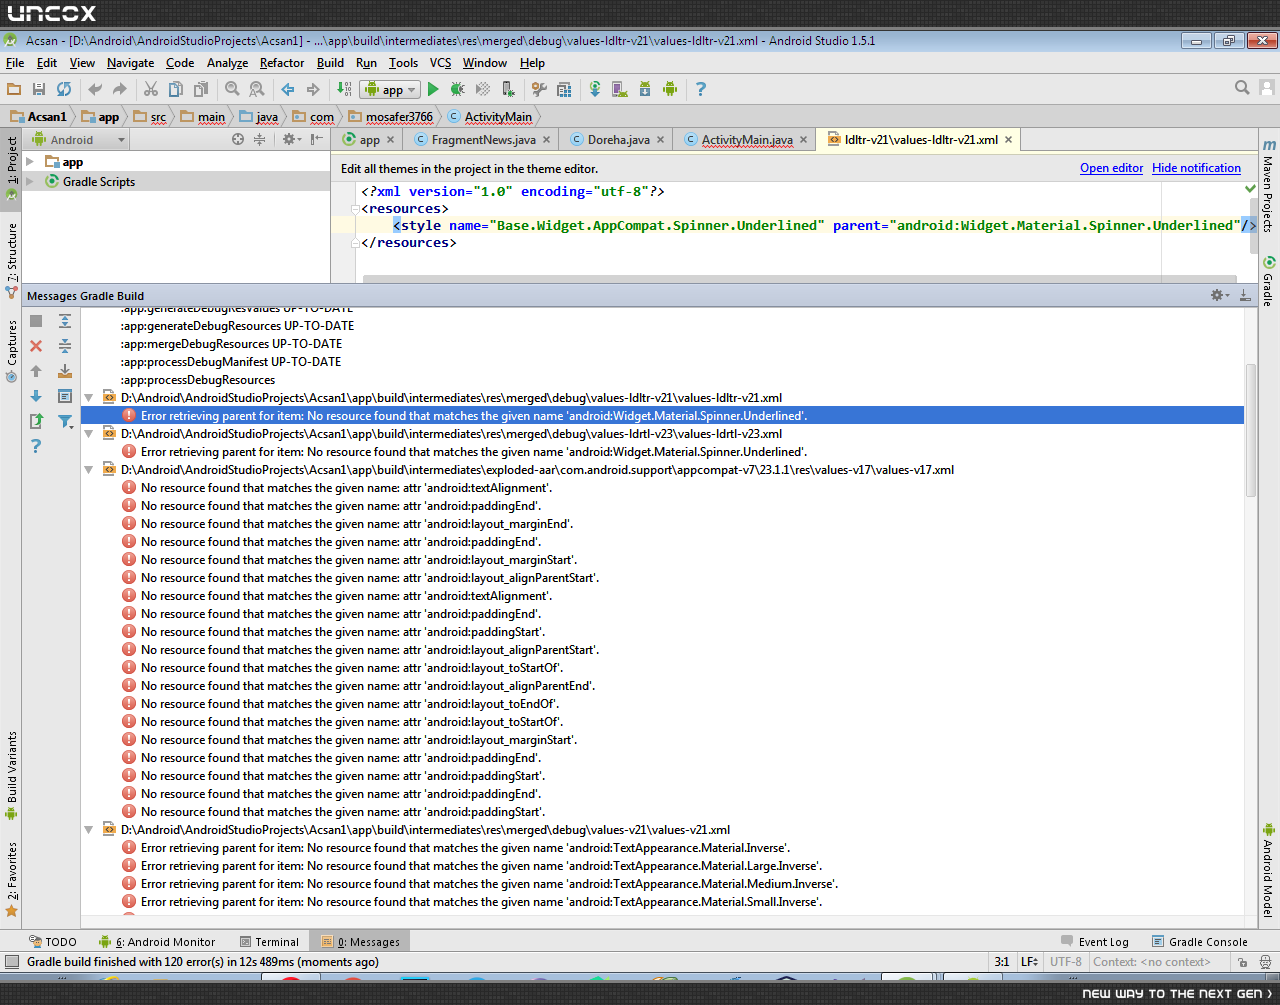This screenshot has width=1280, height=1005.
Task: Toggle Autoscroll to Source in Messages
Action: tap(65, 371)
